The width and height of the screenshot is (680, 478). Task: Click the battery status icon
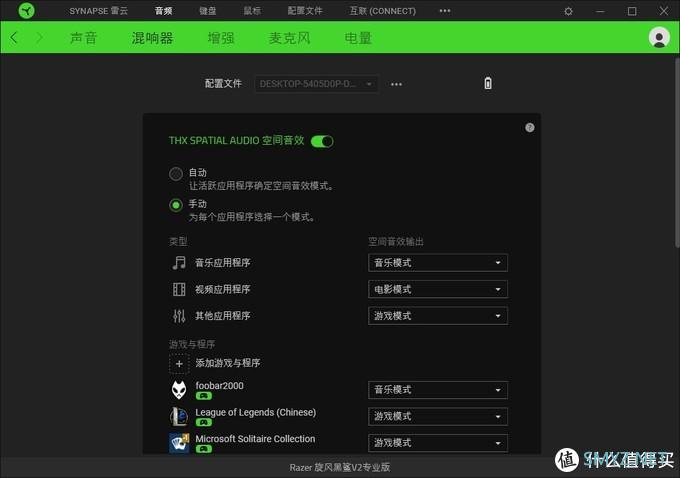[x=488, y=83]
